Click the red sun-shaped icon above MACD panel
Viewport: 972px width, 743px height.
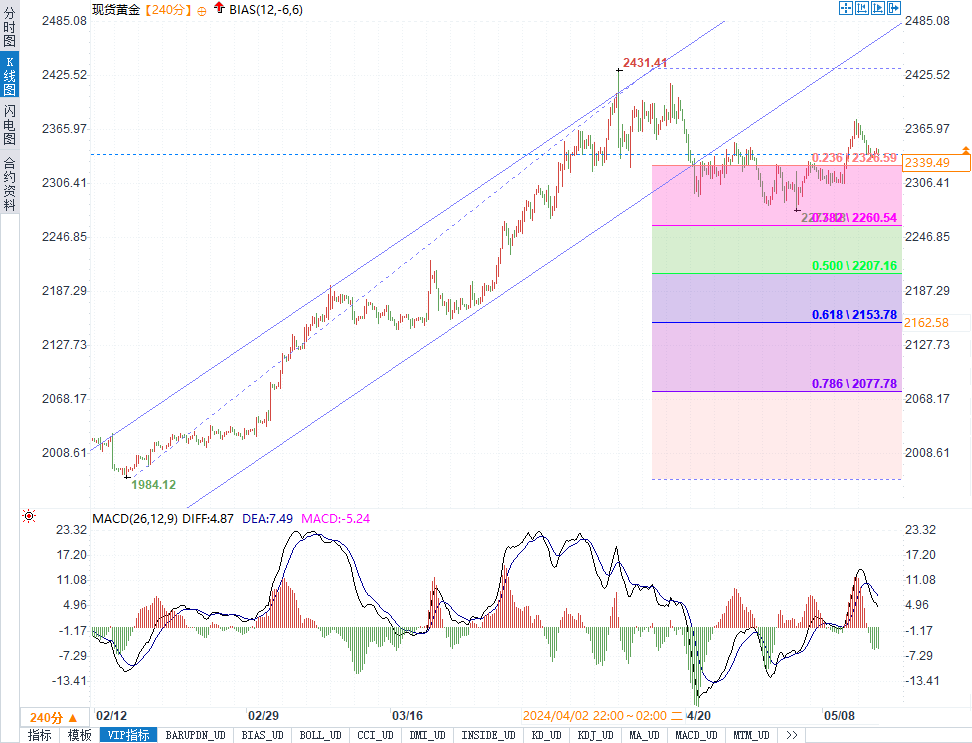click(29, 516)
